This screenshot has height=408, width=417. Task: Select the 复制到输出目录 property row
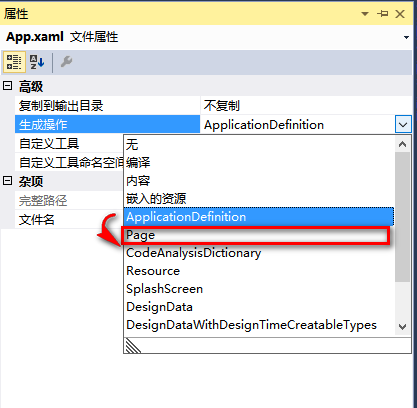click(x=108, y=106)
